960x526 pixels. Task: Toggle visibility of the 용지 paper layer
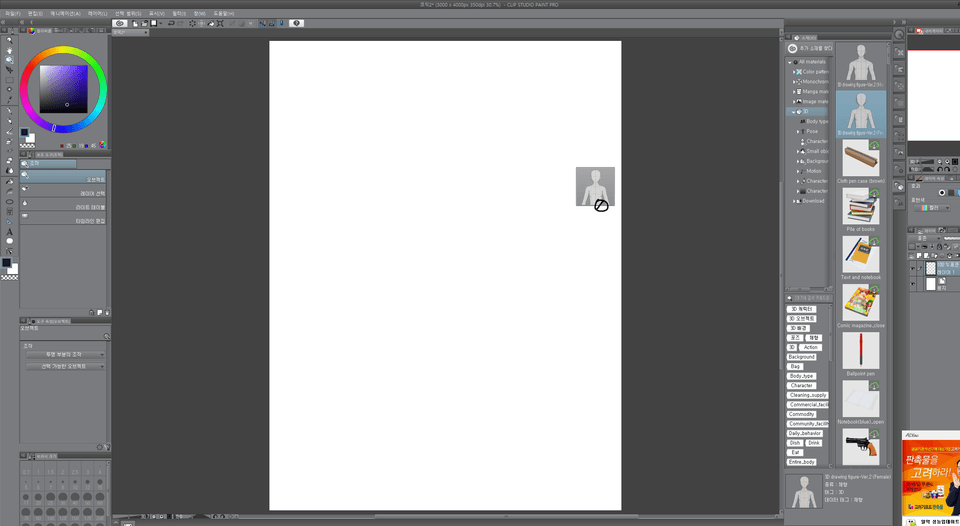913,284
